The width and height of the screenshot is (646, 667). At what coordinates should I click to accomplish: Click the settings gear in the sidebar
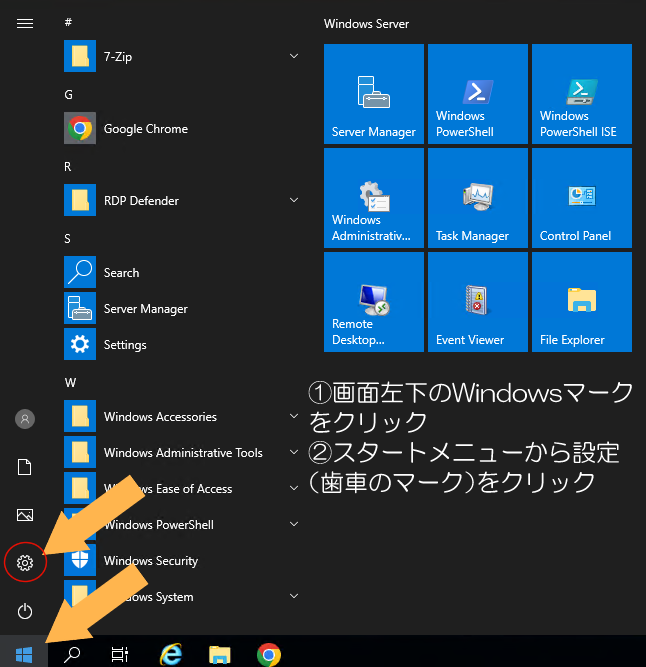pyautogui.click(x=25, y=563)
